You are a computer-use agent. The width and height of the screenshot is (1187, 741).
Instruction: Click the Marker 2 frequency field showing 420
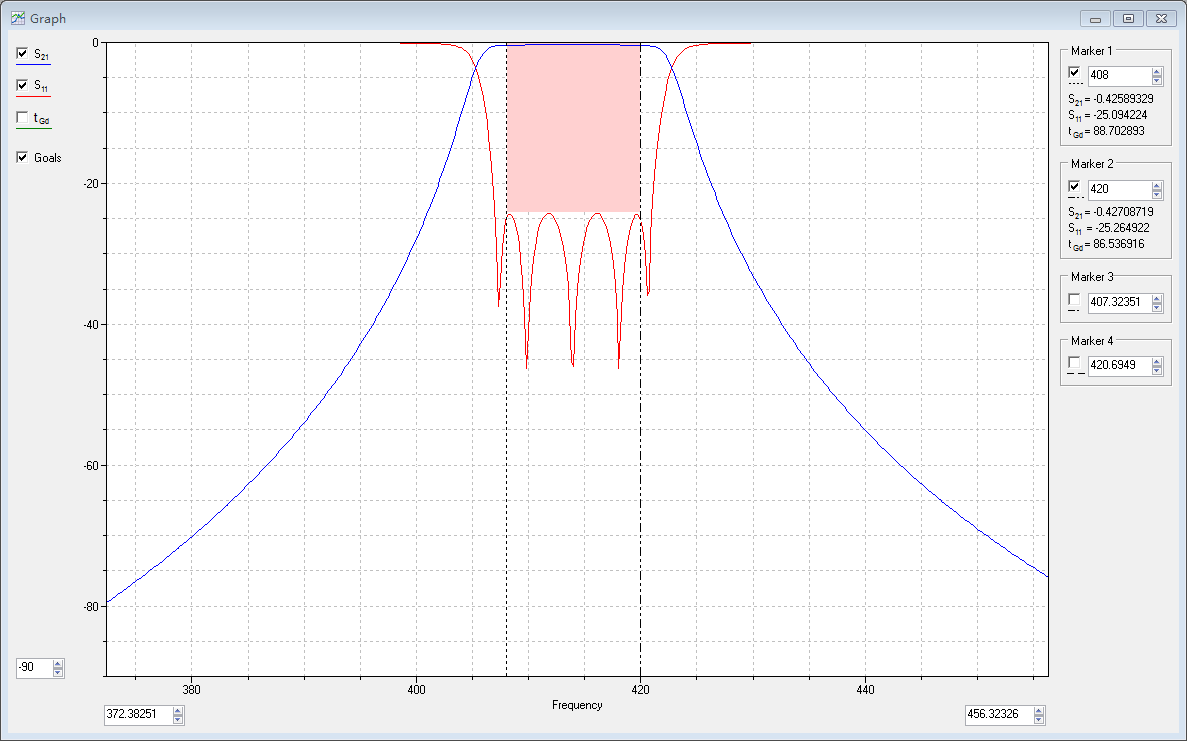pyautogui.click(x=1118, y=190)
